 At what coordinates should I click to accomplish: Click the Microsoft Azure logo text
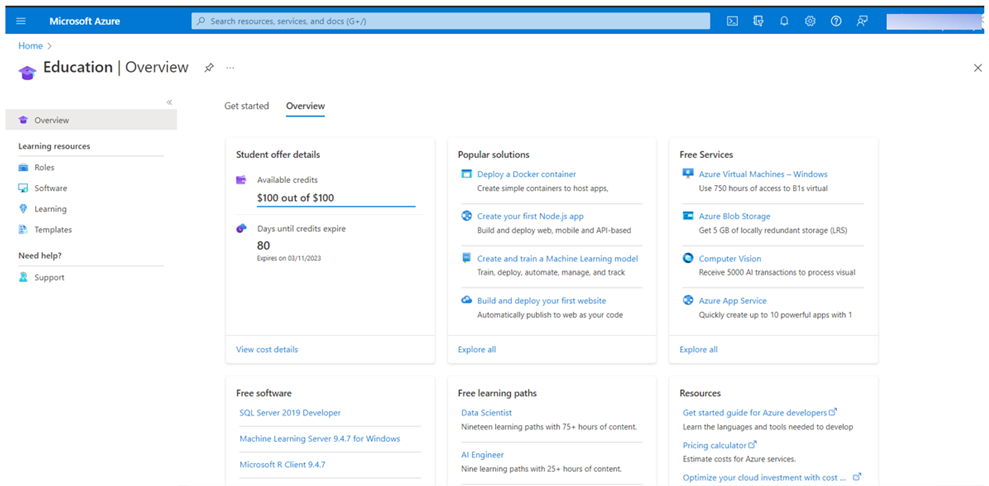(85, 21)
